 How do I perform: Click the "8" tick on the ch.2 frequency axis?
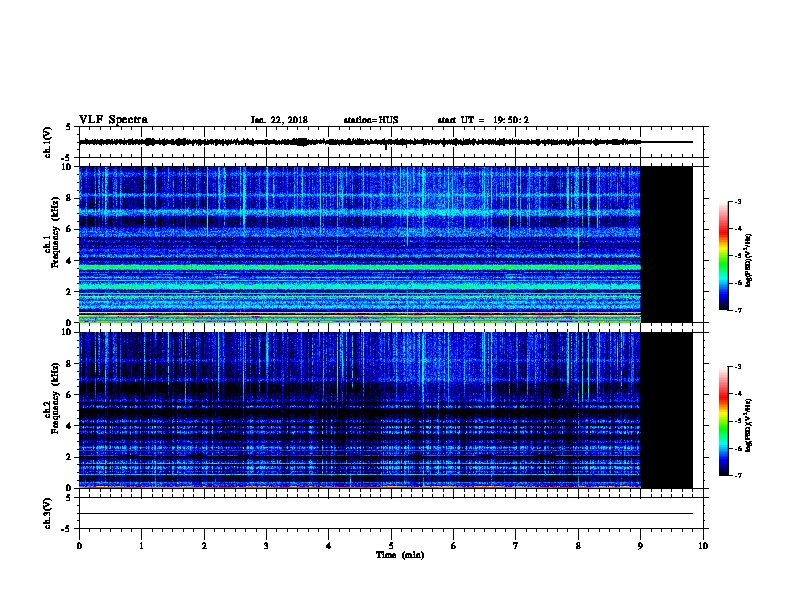[69, 364]
